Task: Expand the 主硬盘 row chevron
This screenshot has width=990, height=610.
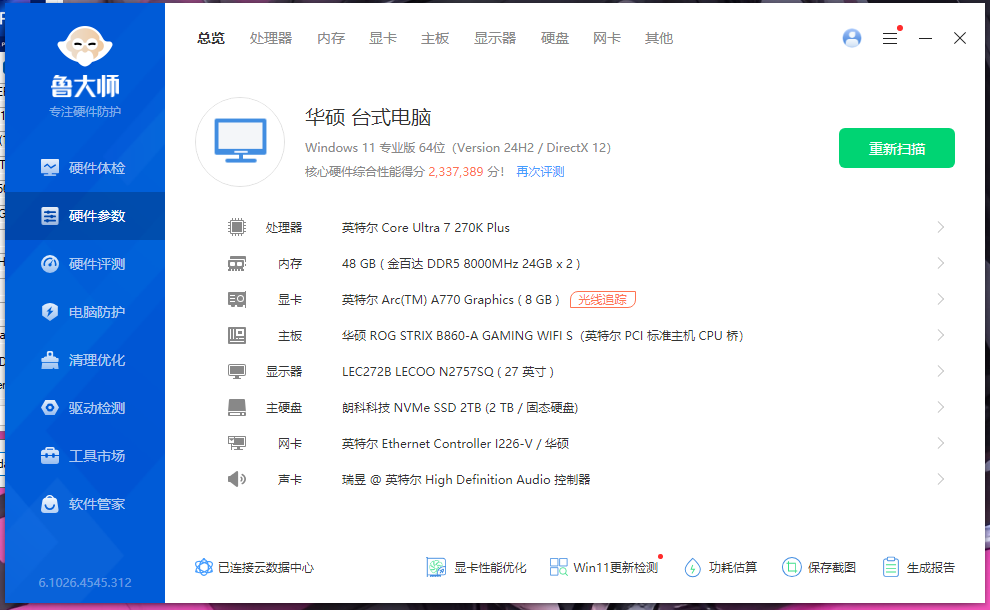Action: (x=941, y=407)
